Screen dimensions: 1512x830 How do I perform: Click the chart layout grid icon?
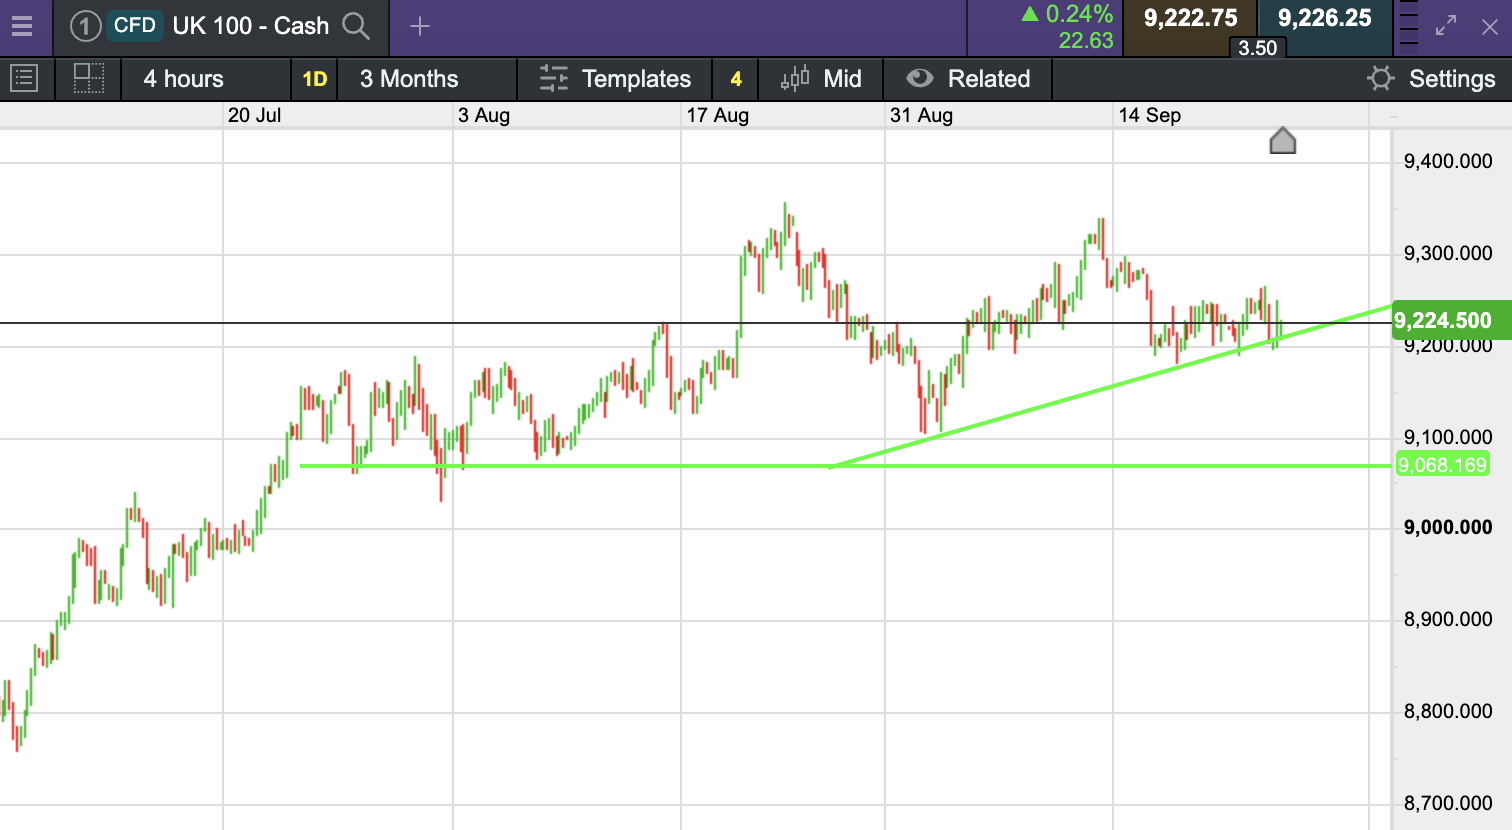pyautogui.click(x=89, y=78)
